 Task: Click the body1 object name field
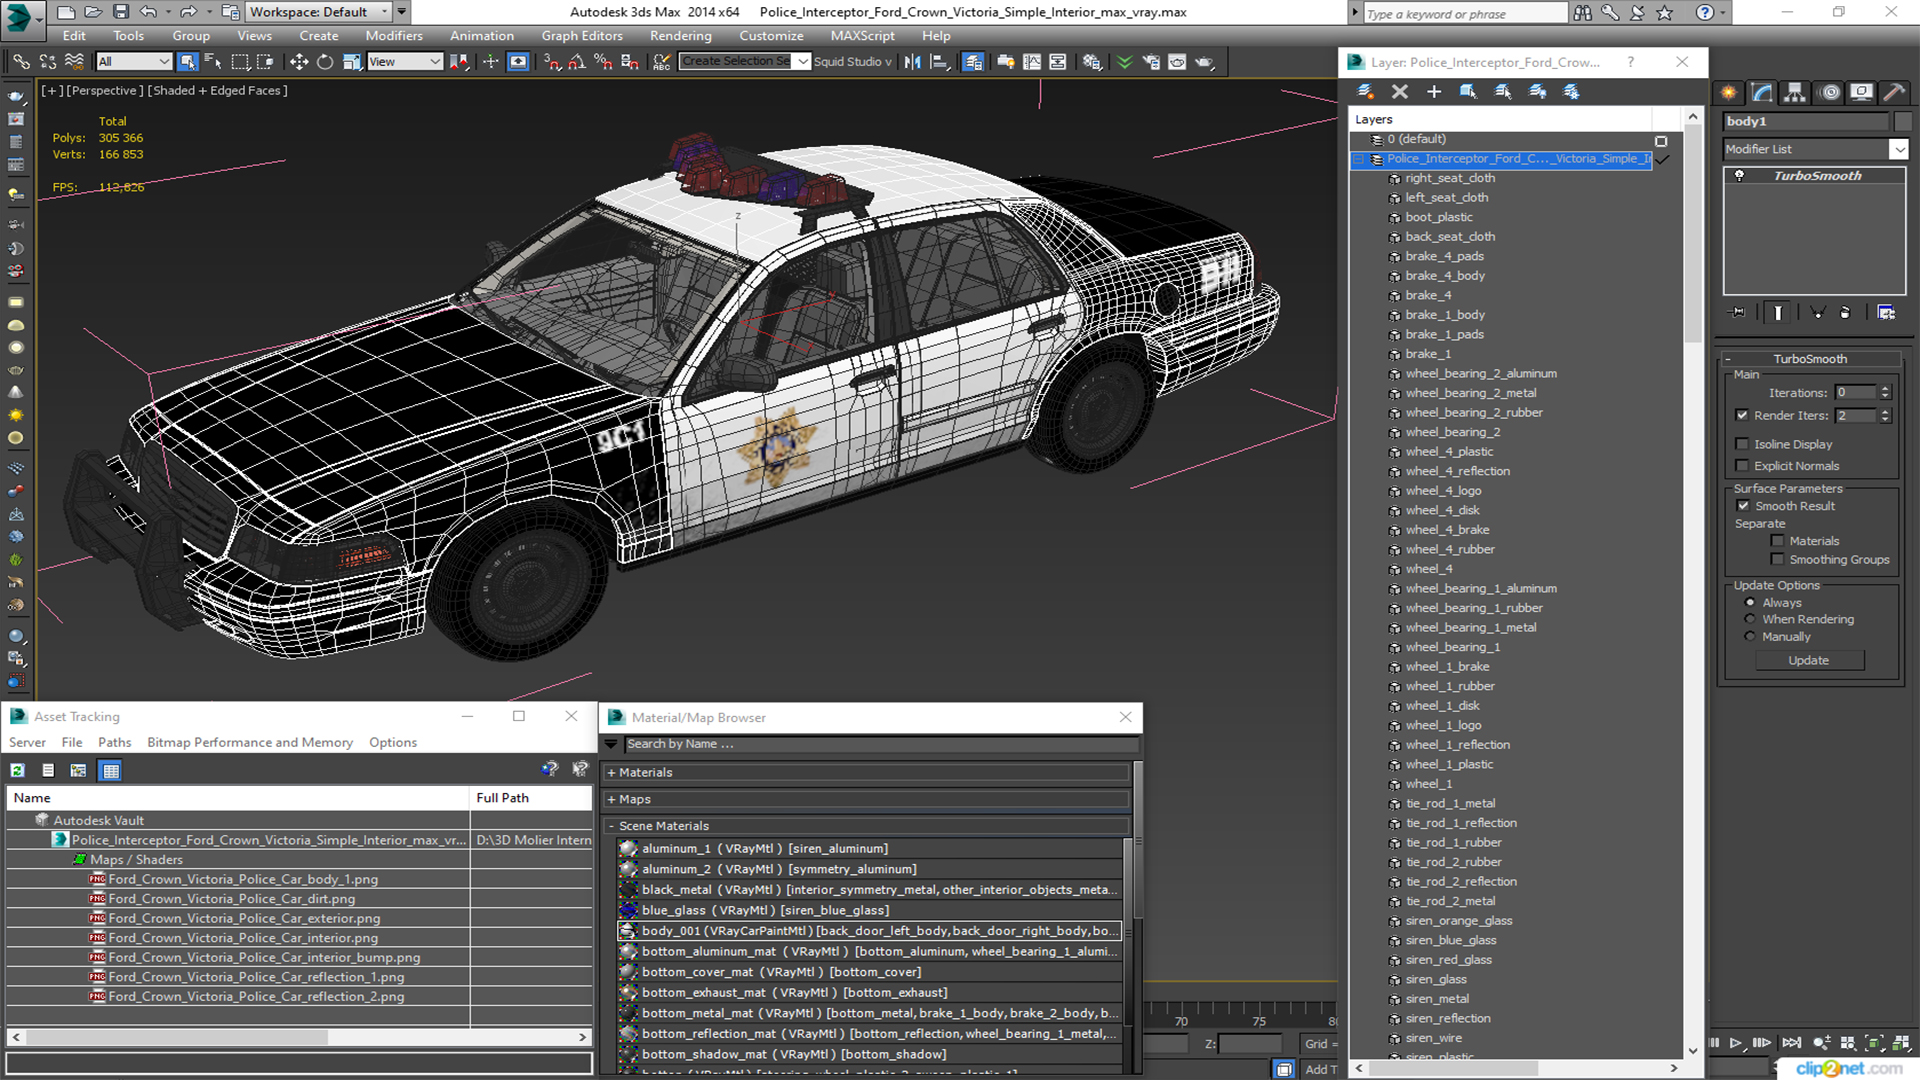coord(1805,121)
